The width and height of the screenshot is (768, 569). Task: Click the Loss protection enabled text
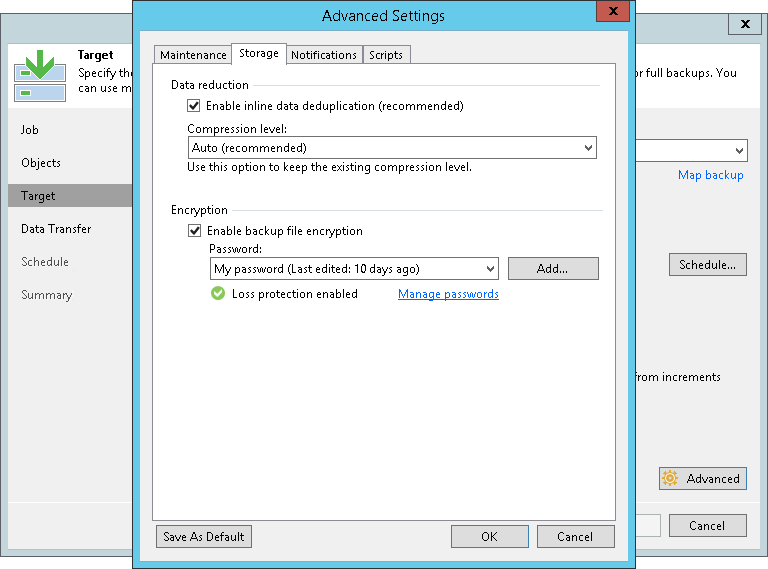click(295, 294)
